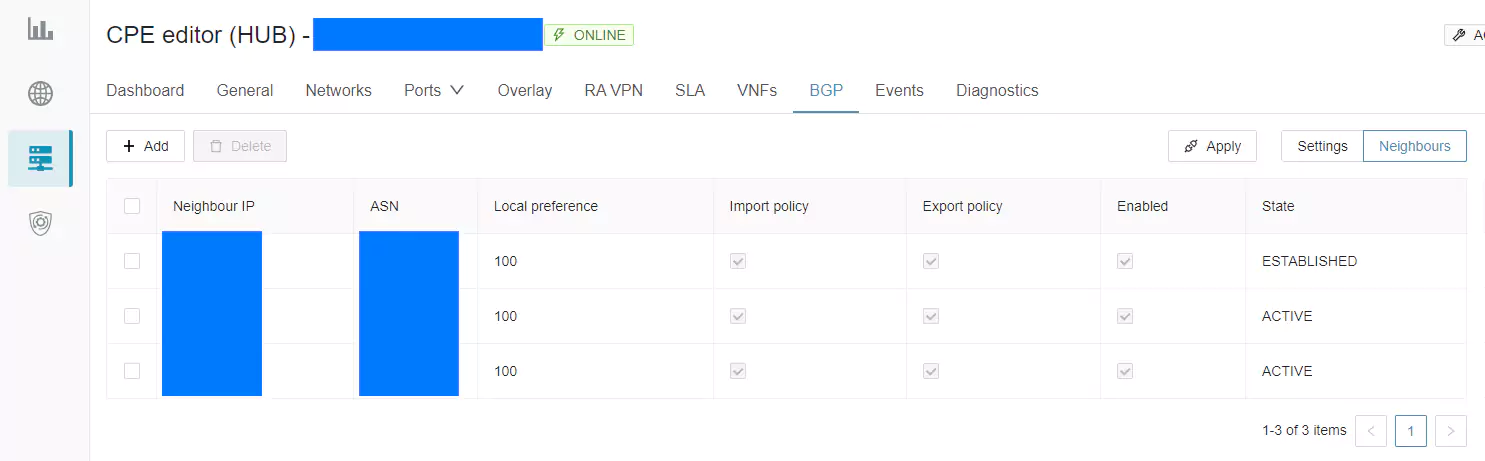Select the server devices sidebar icon
Viewport: 1485px width, 461px height.
pos(40,158)
